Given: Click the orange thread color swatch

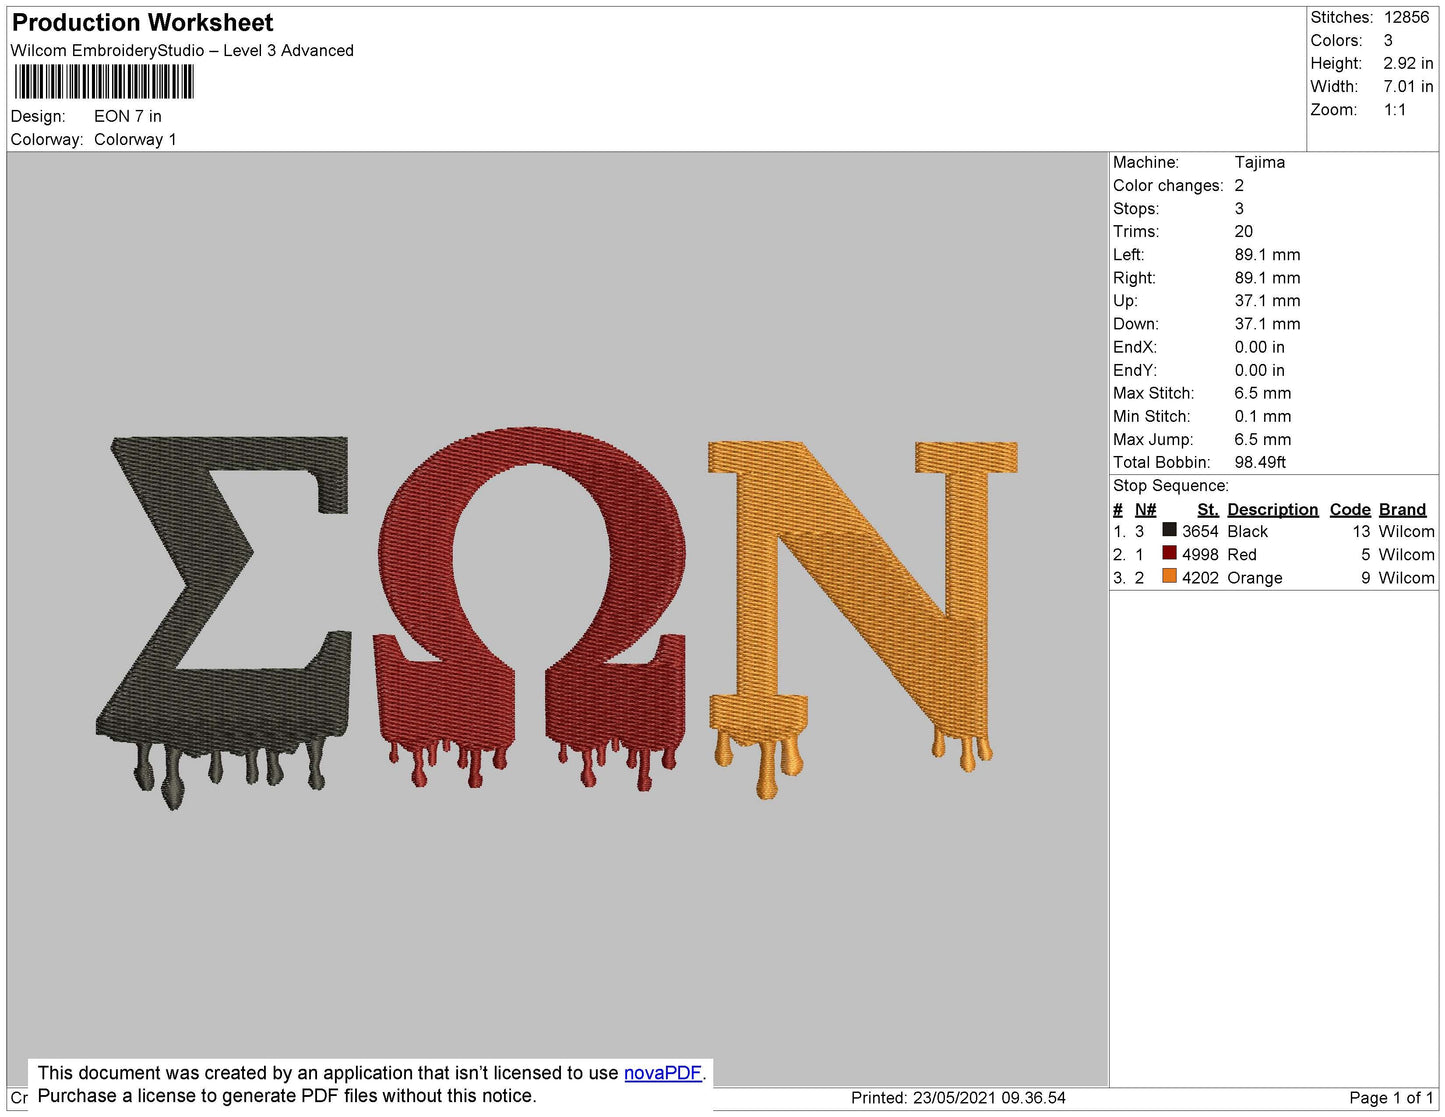Looking at the screenshot, I should [1169, 576].
